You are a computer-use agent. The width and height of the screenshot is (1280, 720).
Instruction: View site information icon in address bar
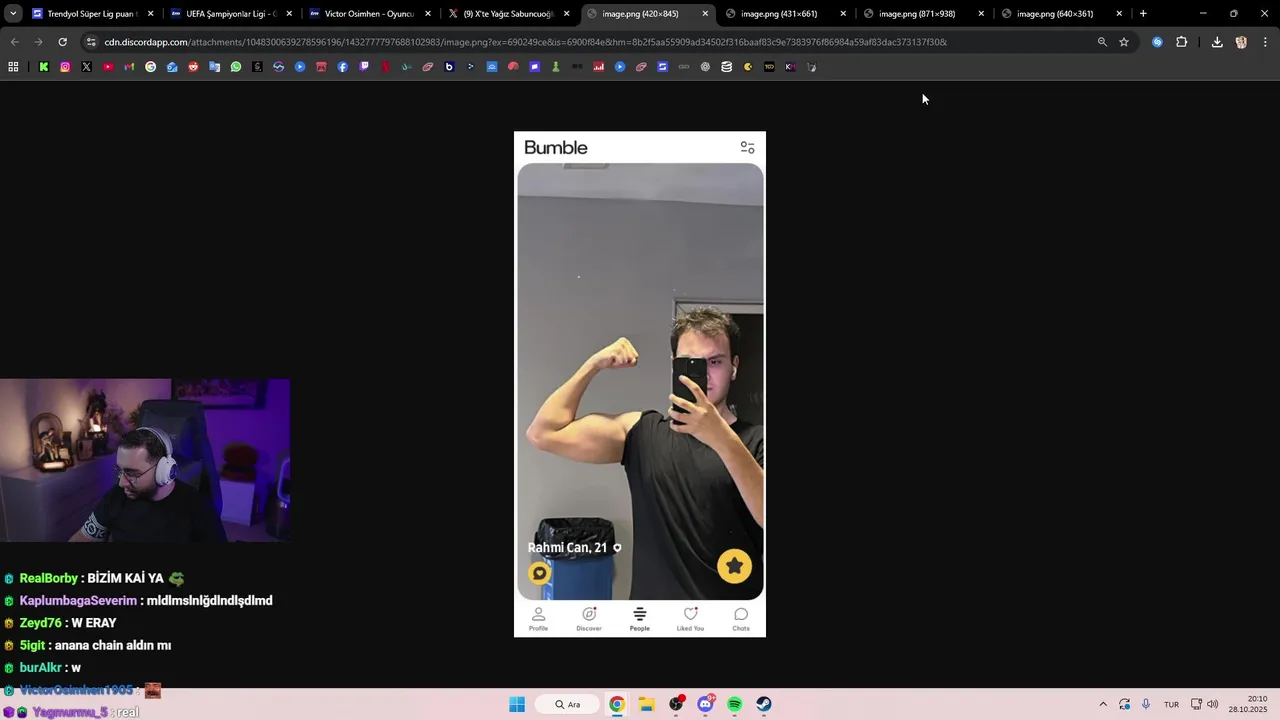point(91,42)
